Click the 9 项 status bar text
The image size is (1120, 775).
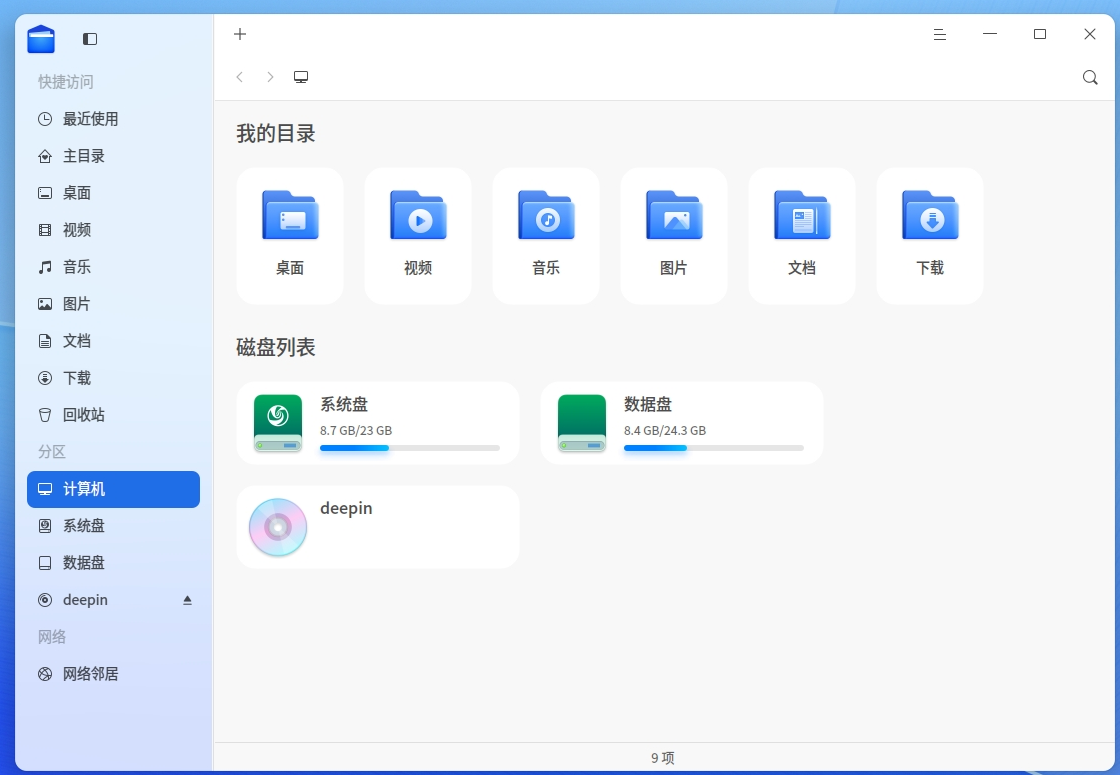(x=663, y=758)
